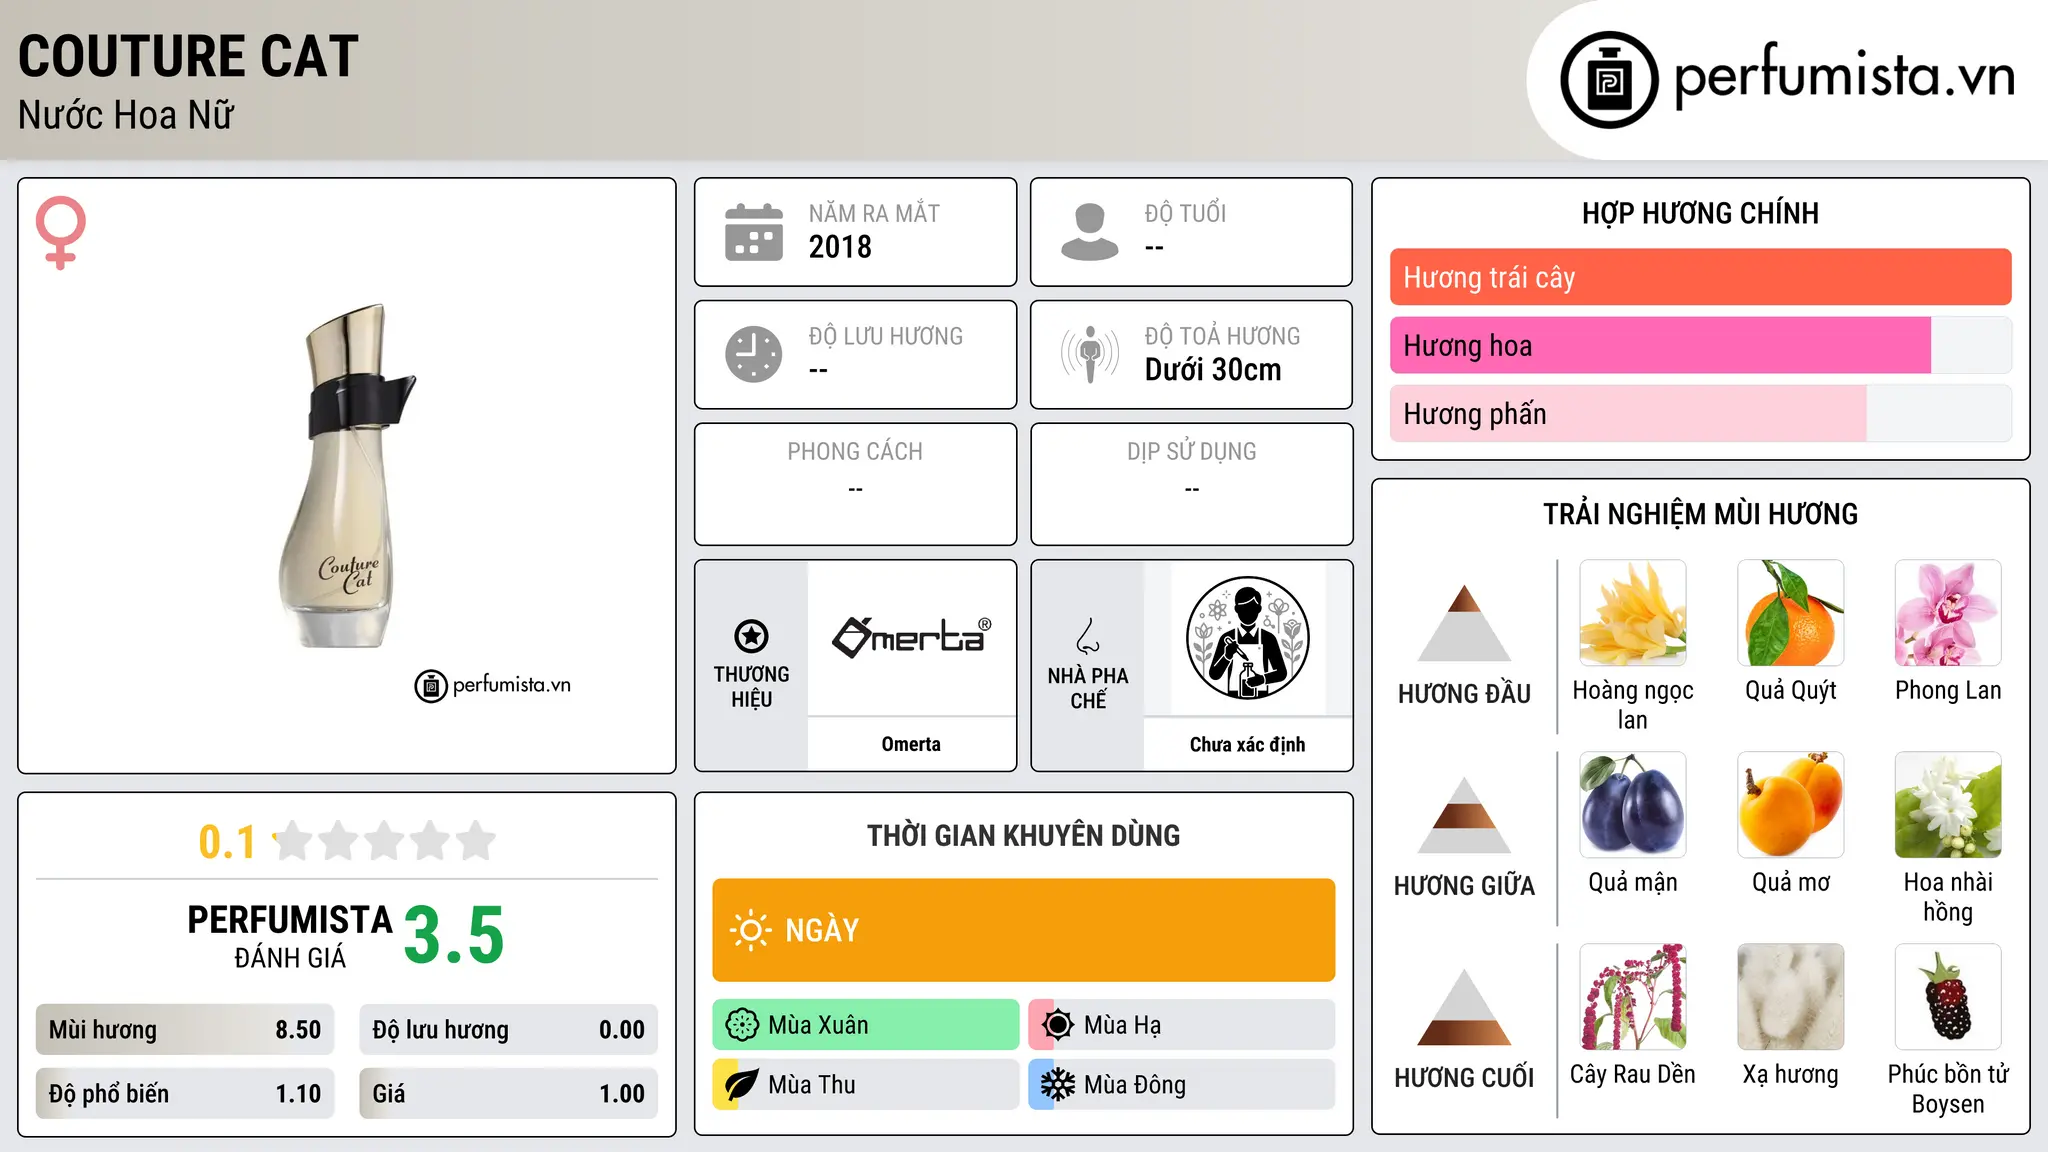Screen dimensions: 2048x1152
Task: Click the star rating row beside 0.1
Action: click(x=385, y=841)
